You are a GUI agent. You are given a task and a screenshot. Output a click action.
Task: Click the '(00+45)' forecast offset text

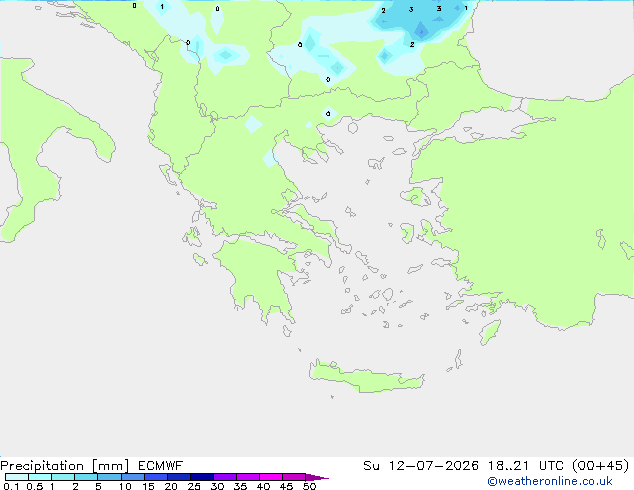tap(600, 466)
